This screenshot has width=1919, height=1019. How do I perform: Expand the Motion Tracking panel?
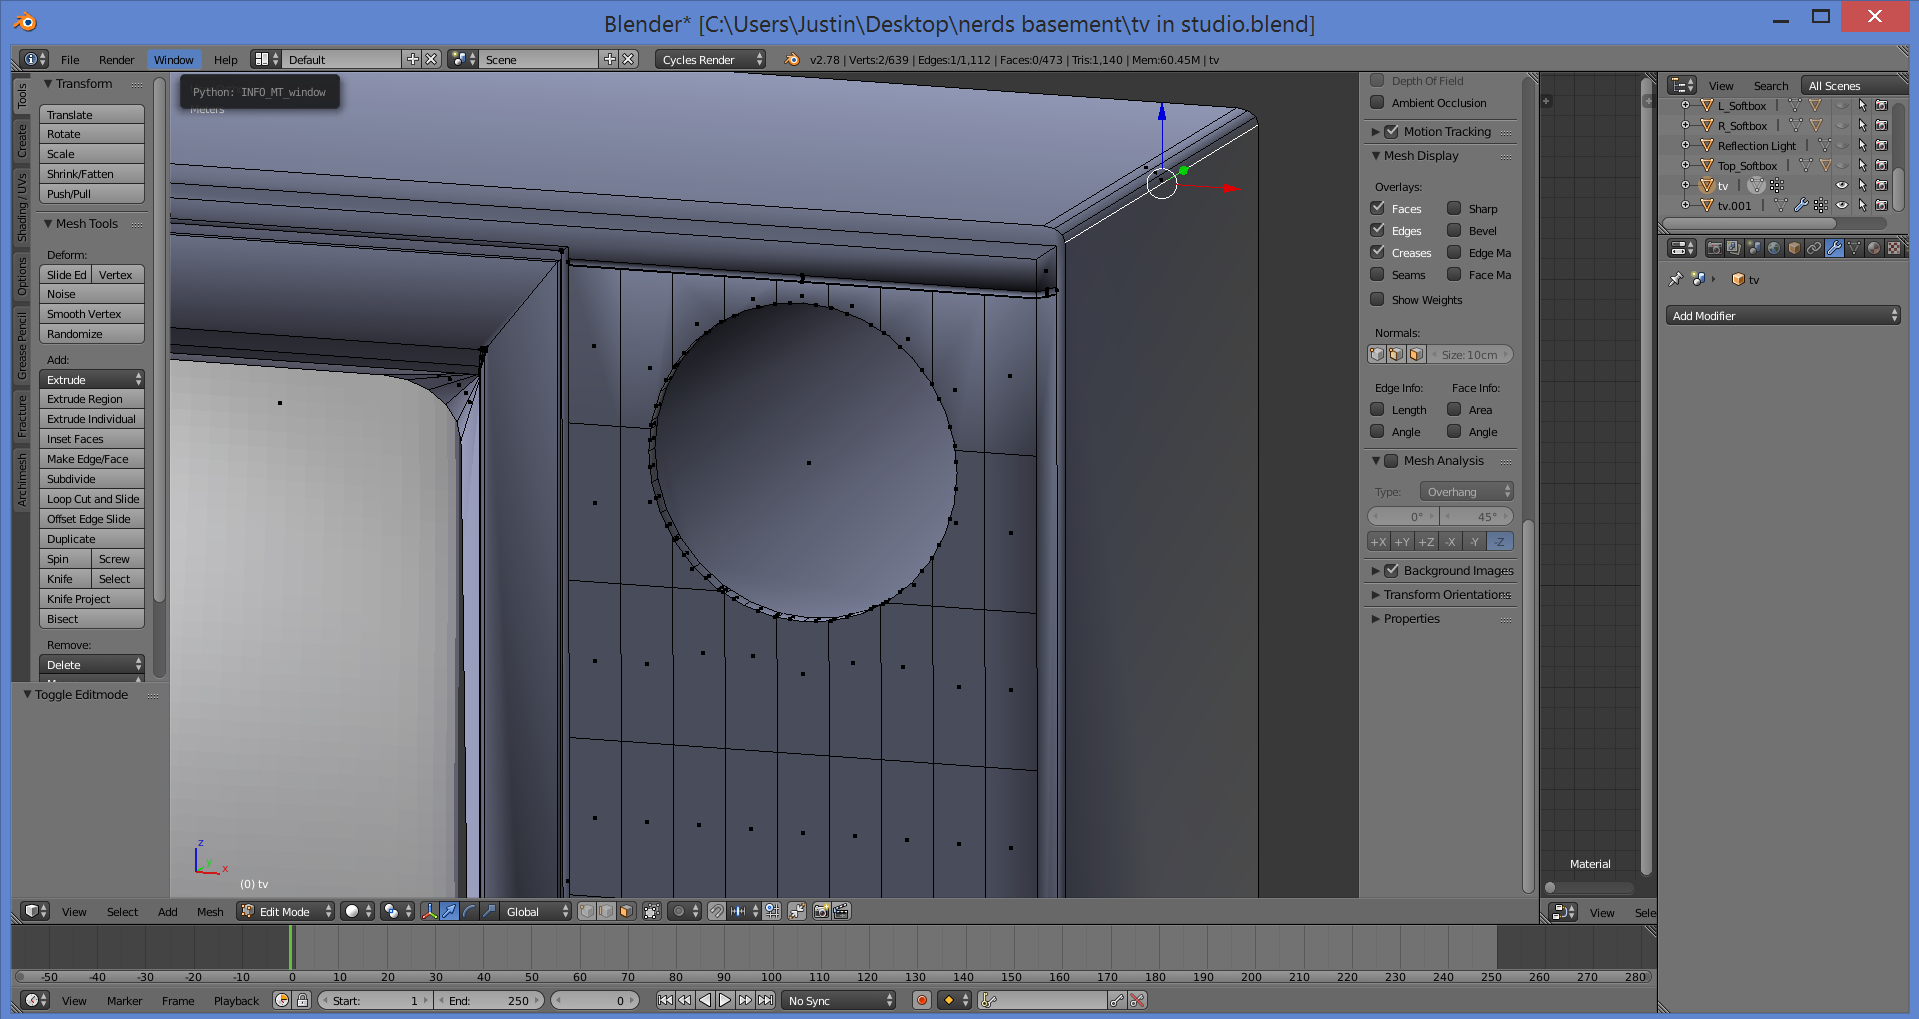coord(1376,132)
